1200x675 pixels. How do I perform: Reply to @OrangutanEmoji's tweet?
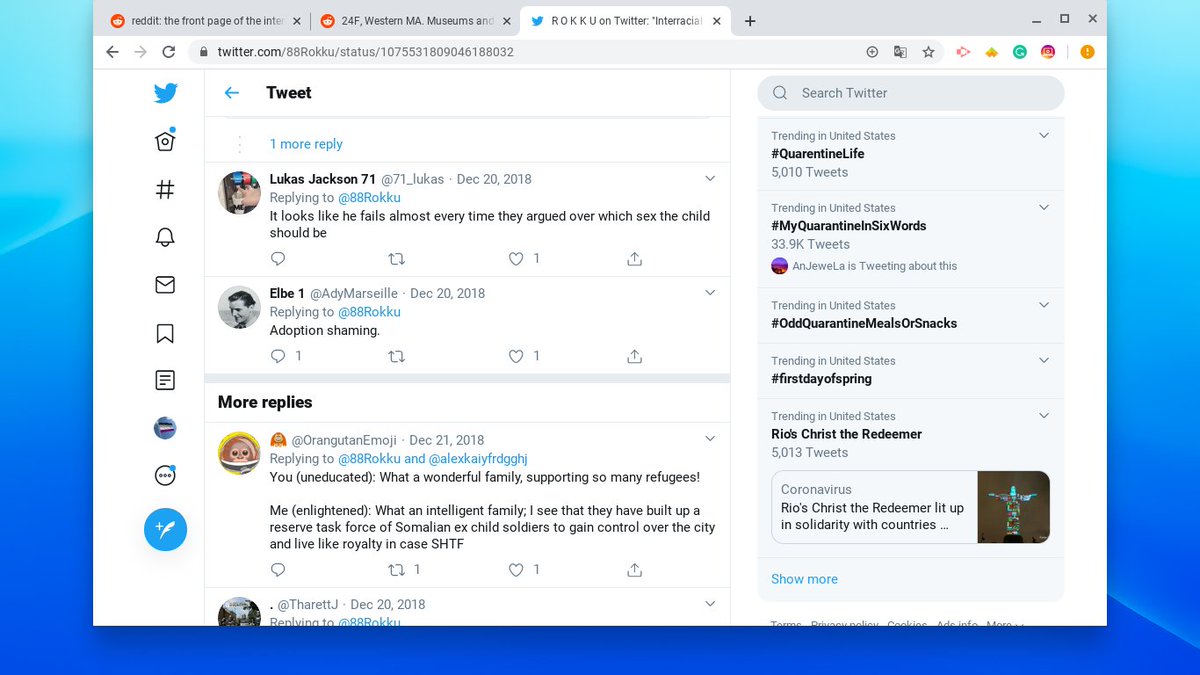278,570
